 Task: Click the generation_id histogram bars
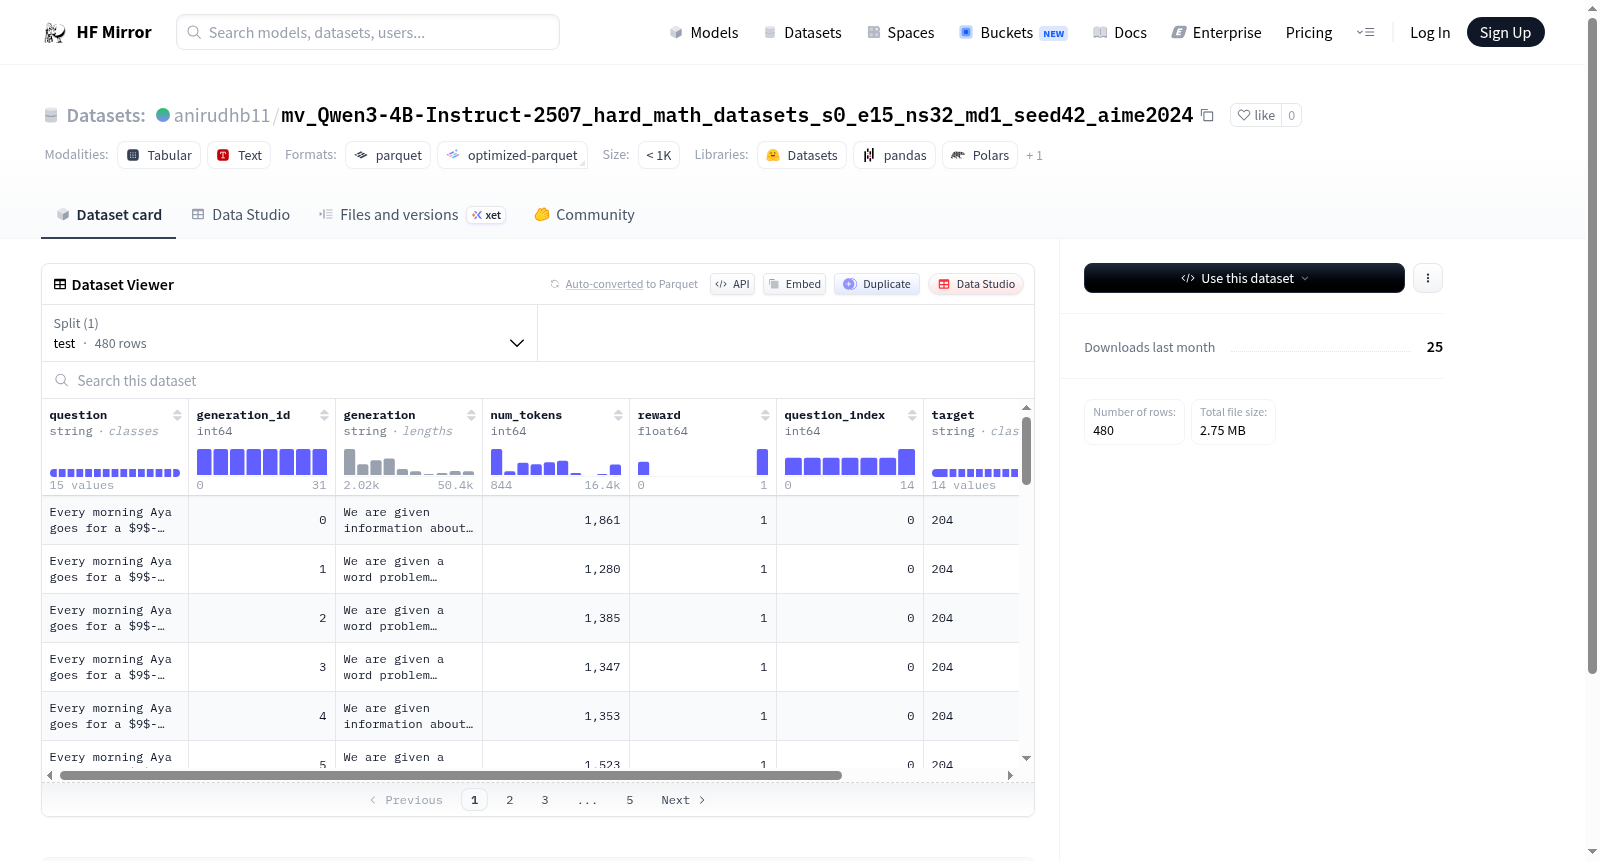pyautogui.click(x=262, y=461)
